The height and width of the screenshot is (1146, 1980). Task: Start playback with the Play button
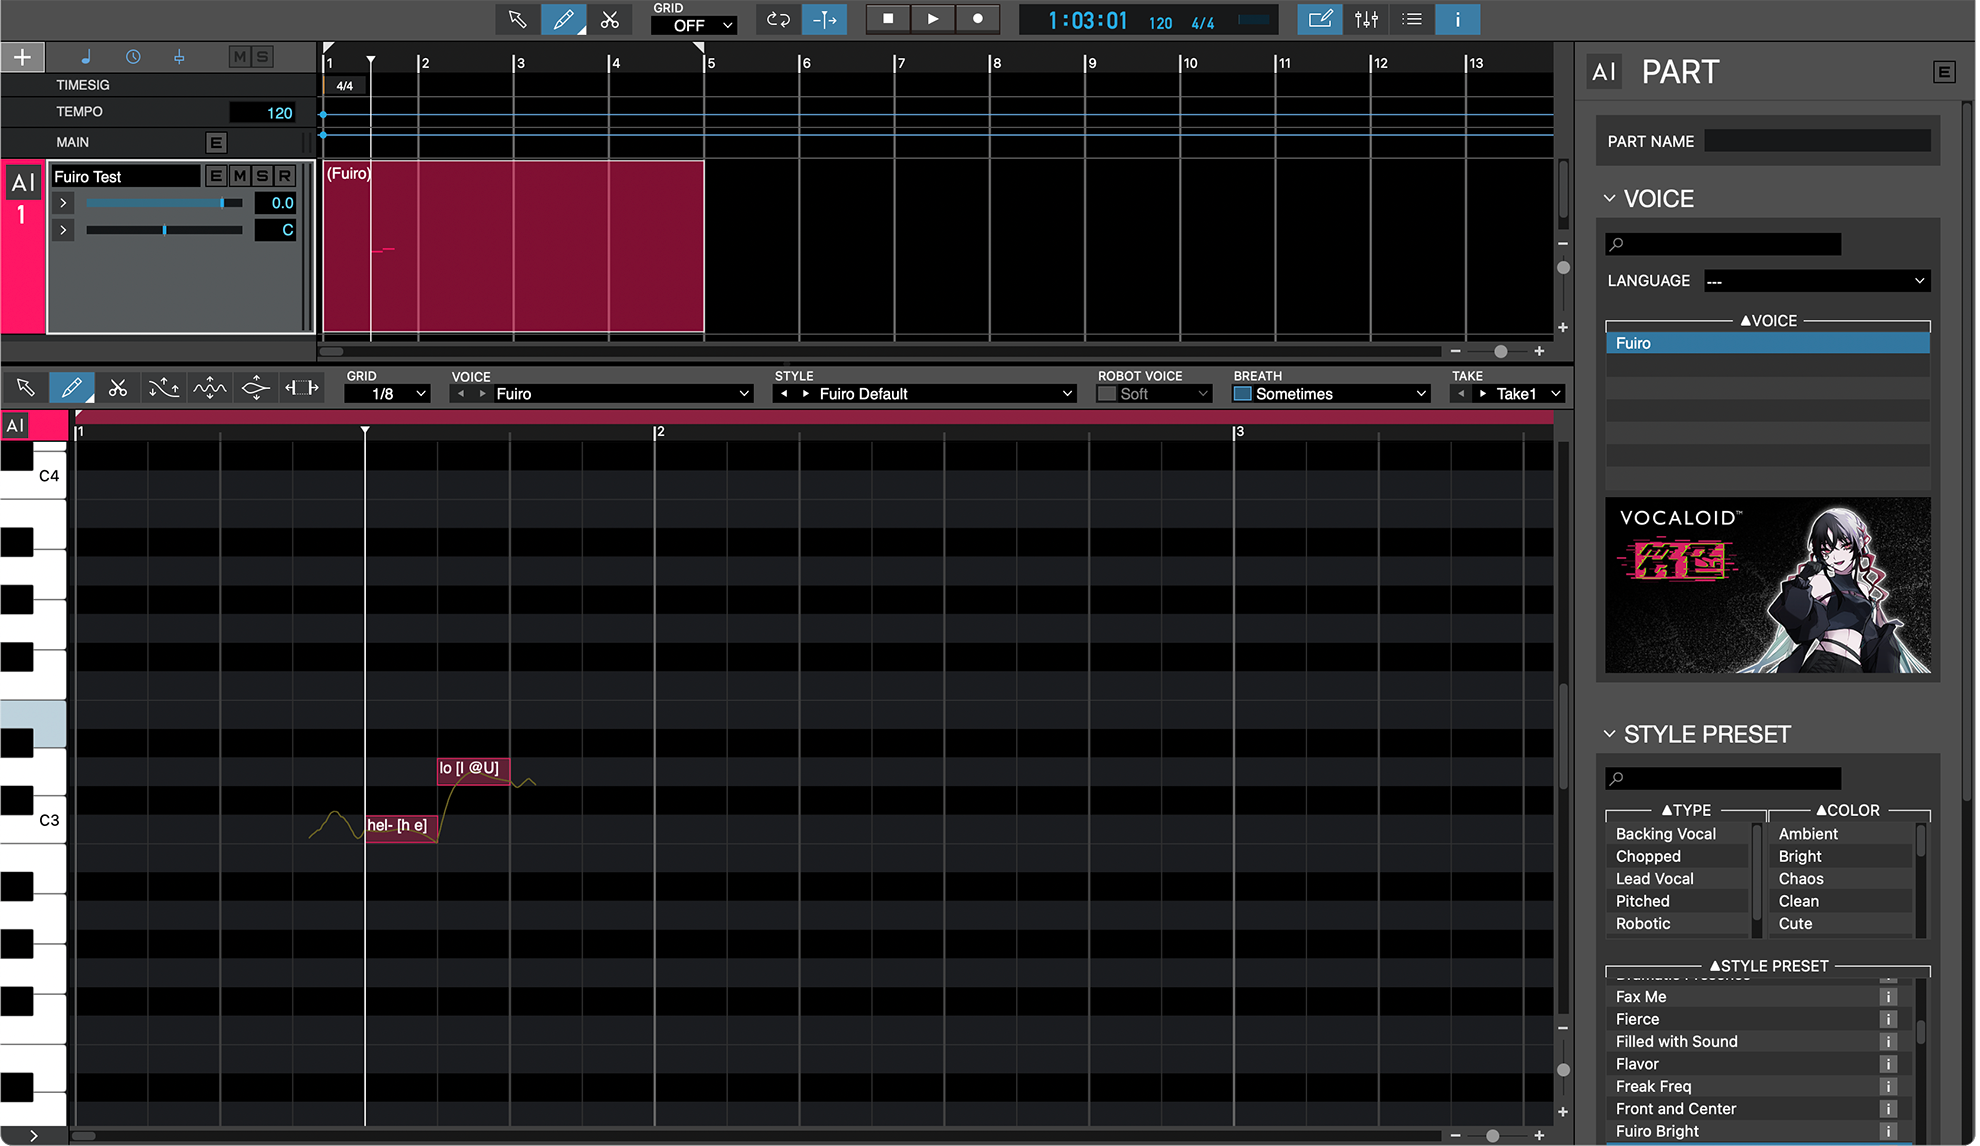932,18
